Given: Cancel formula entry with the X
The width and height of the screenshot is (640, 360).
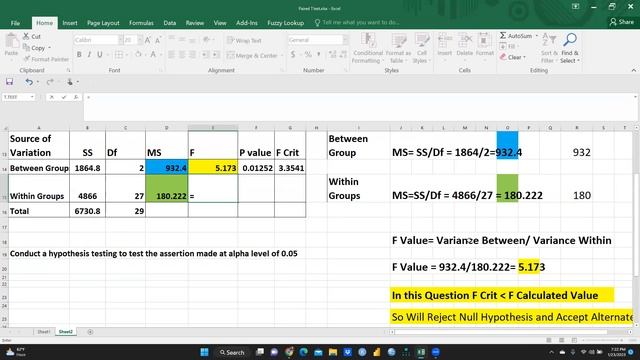Looking at the screenshot, I should click(52, 97).
